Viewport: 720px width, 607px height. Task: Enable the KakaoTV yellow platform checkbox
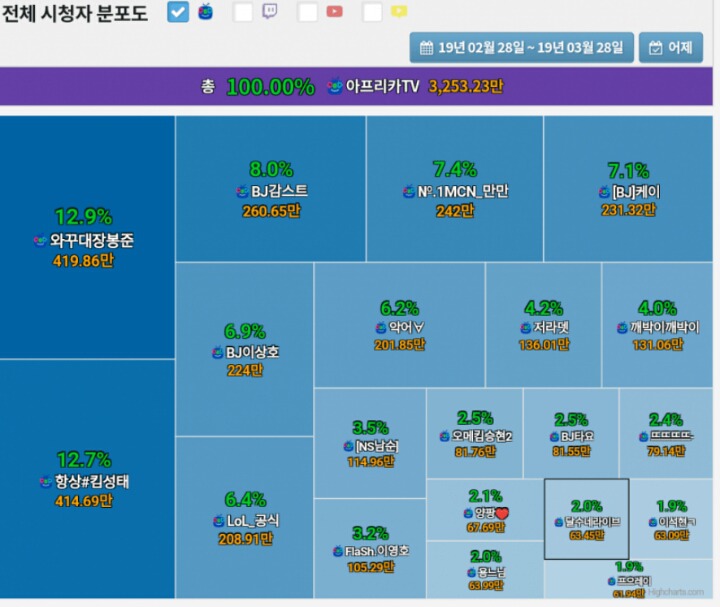point(372,12)
